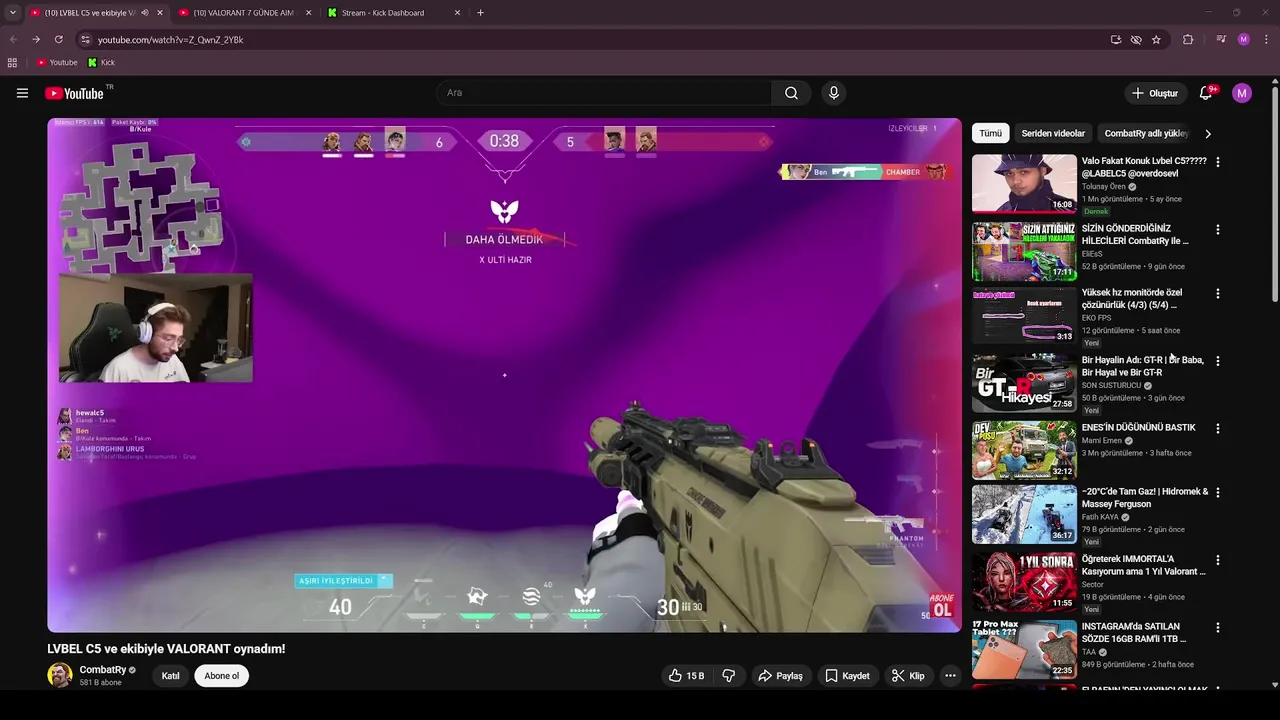This screenshot has width=1280, height=720.
Task: Open Chrome profile avatar in toolbar
Action: (x=1243, y=39)
